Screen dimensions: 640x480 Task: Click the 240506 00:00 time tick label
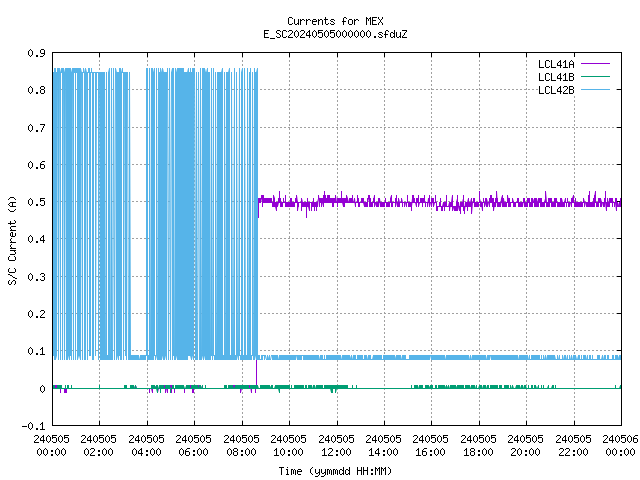click(x=620, y=446)
